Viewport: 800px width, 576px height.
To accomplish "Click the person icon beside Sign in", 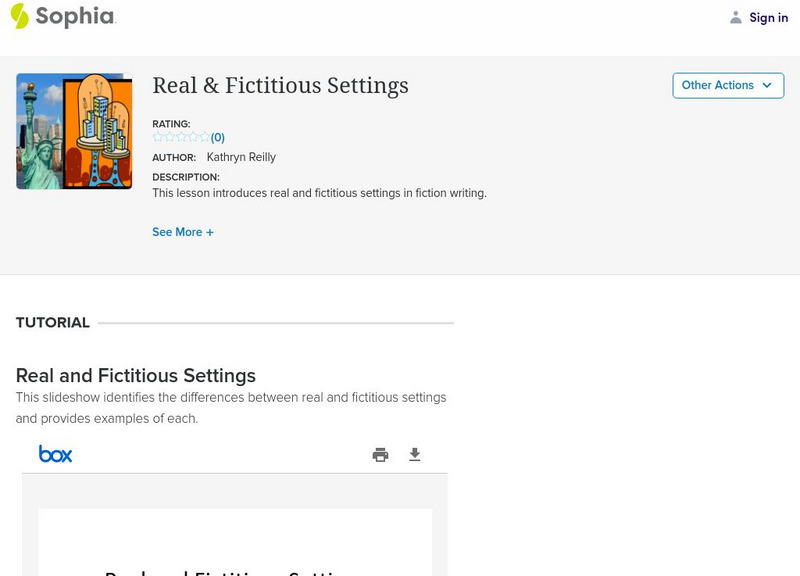I will click(736, 17).
